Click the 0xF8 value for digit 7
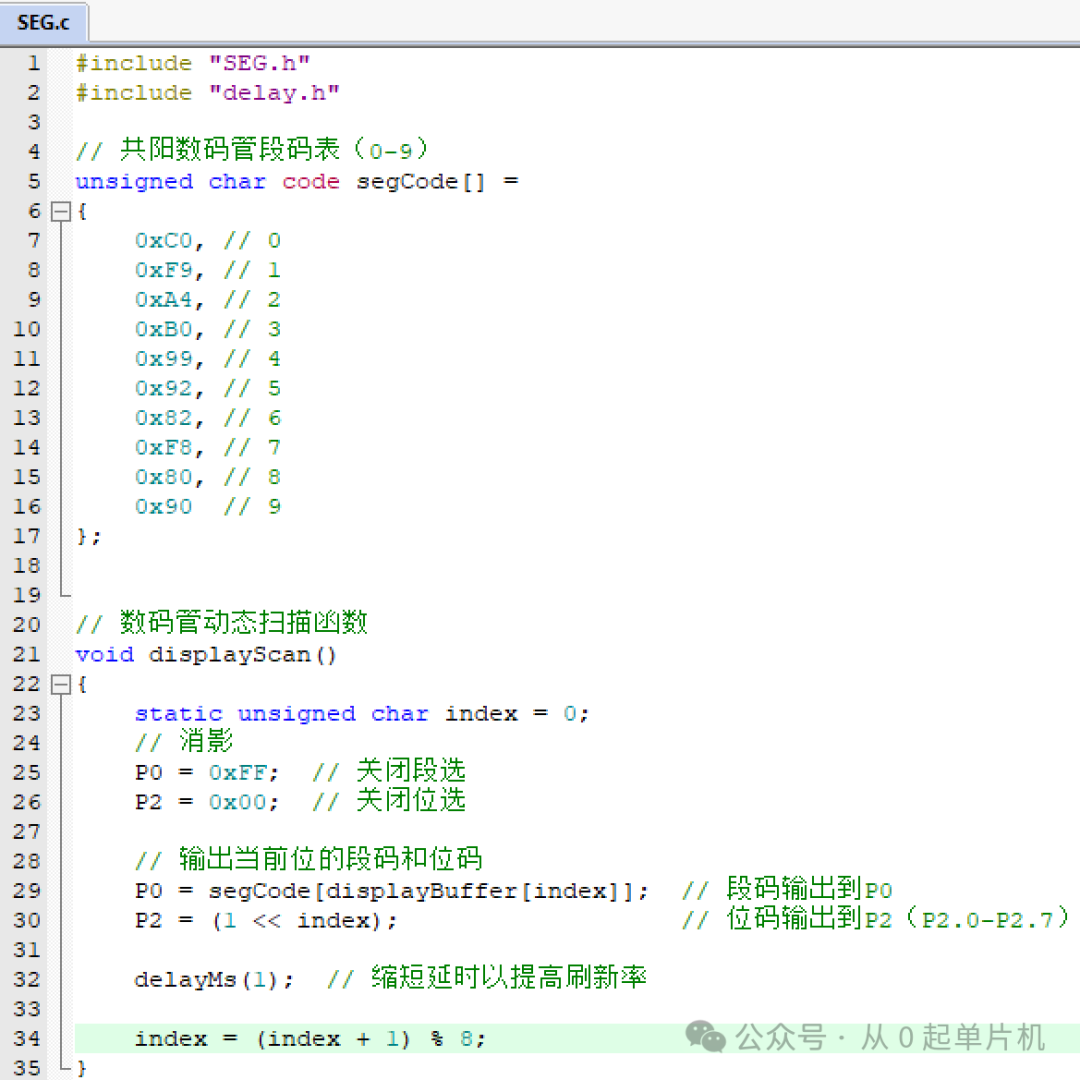Screen dimensions: 1080x1080 (x=164, y=448)
